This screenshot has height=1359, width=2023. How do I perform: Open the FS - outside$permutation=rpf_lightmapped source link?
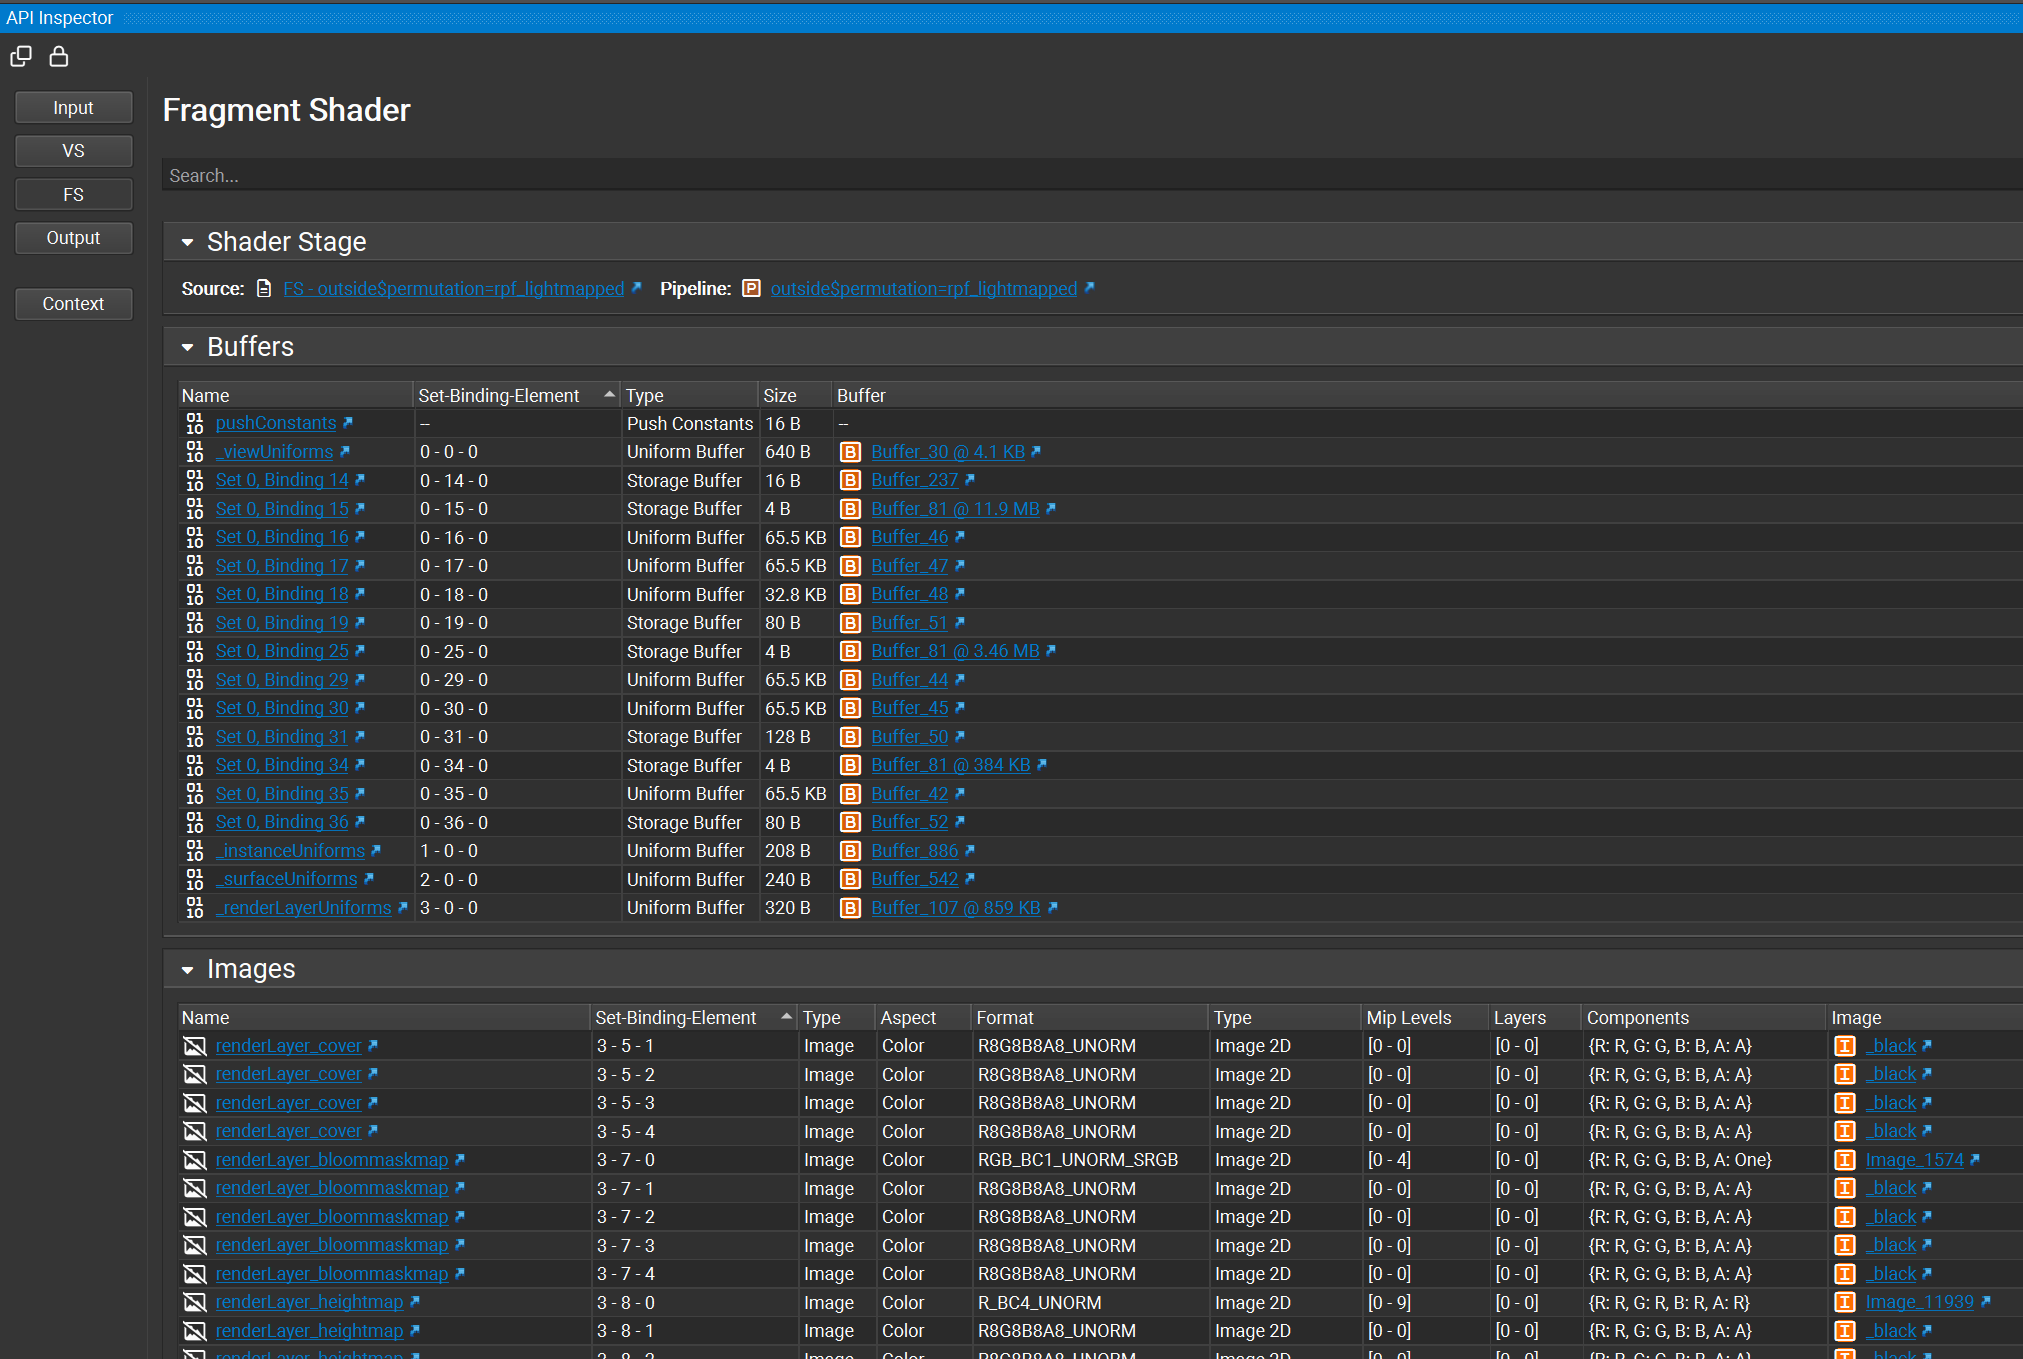tap(455, 288)
